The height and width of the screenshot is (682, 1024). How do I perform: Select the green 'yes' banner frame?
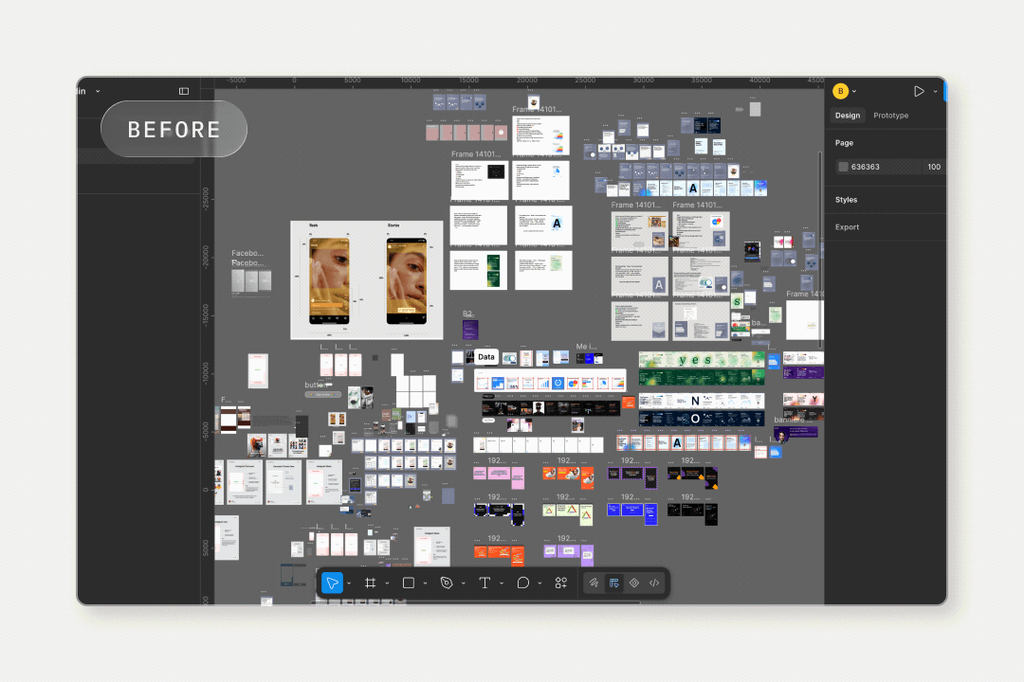(701, 360)
